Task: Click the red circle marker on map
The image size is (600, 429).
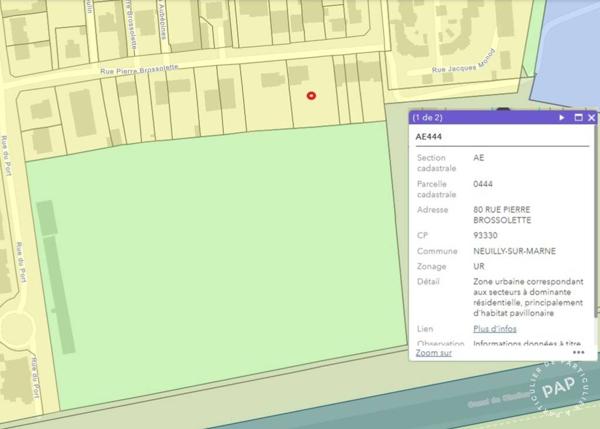Action: (x=311, y=96)
